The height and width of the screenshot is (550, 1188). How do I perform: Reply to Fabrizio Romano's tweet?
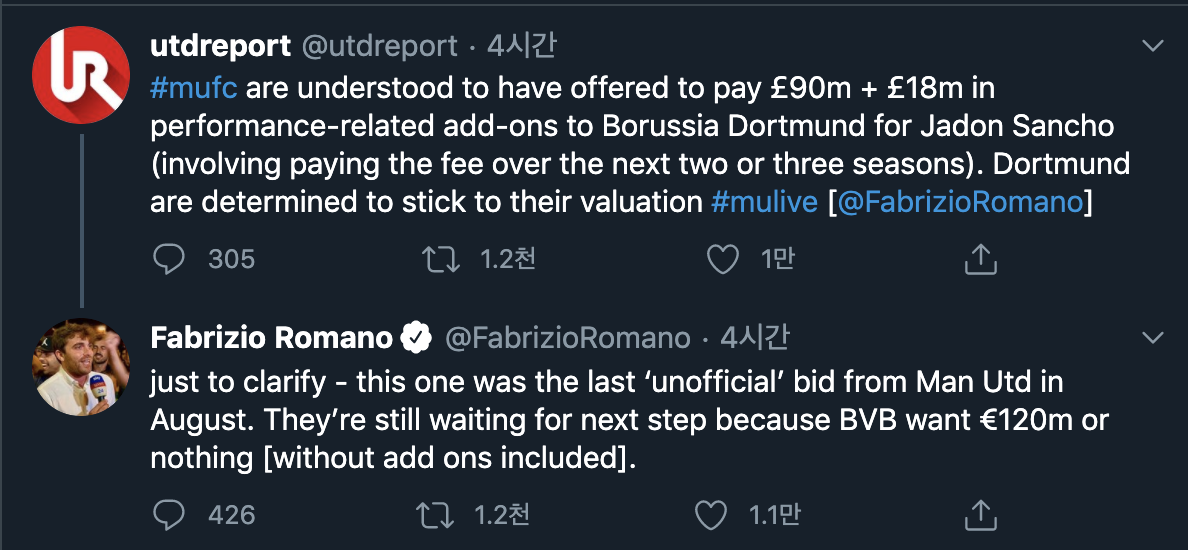170,515
